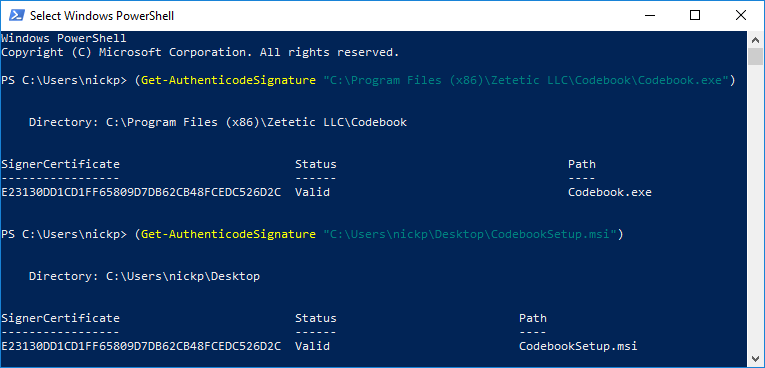The height and width of the screenshot is (368, 765).
Task: Click the first Valid status value
Action: tap(312, 192)
